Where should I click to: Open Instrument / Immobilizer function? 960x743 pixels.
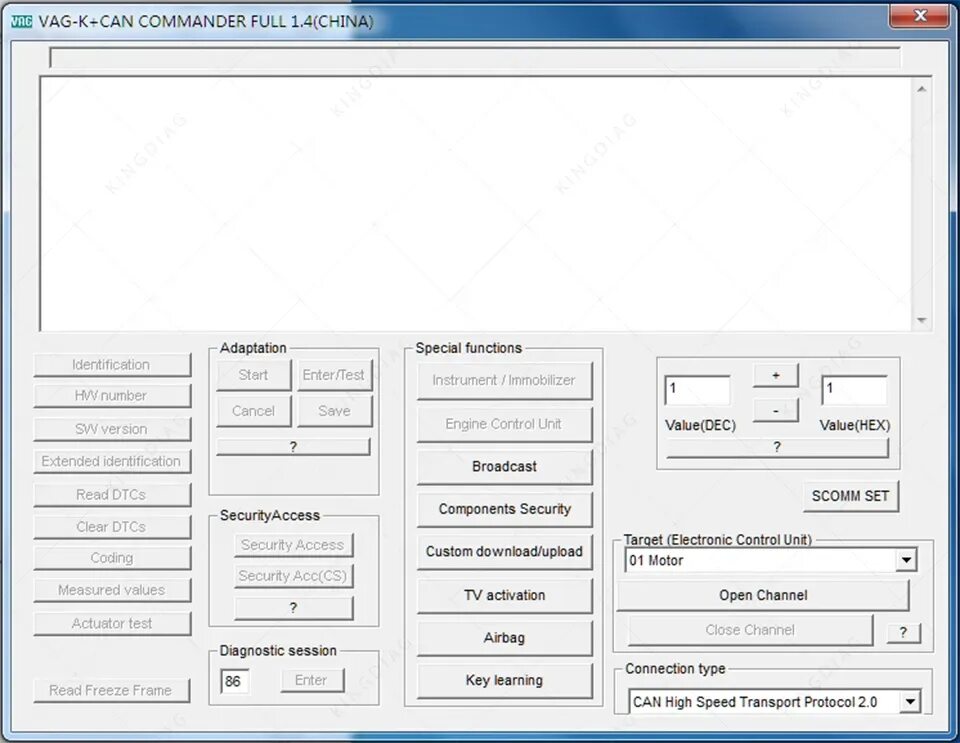click(x=504, y=381)
